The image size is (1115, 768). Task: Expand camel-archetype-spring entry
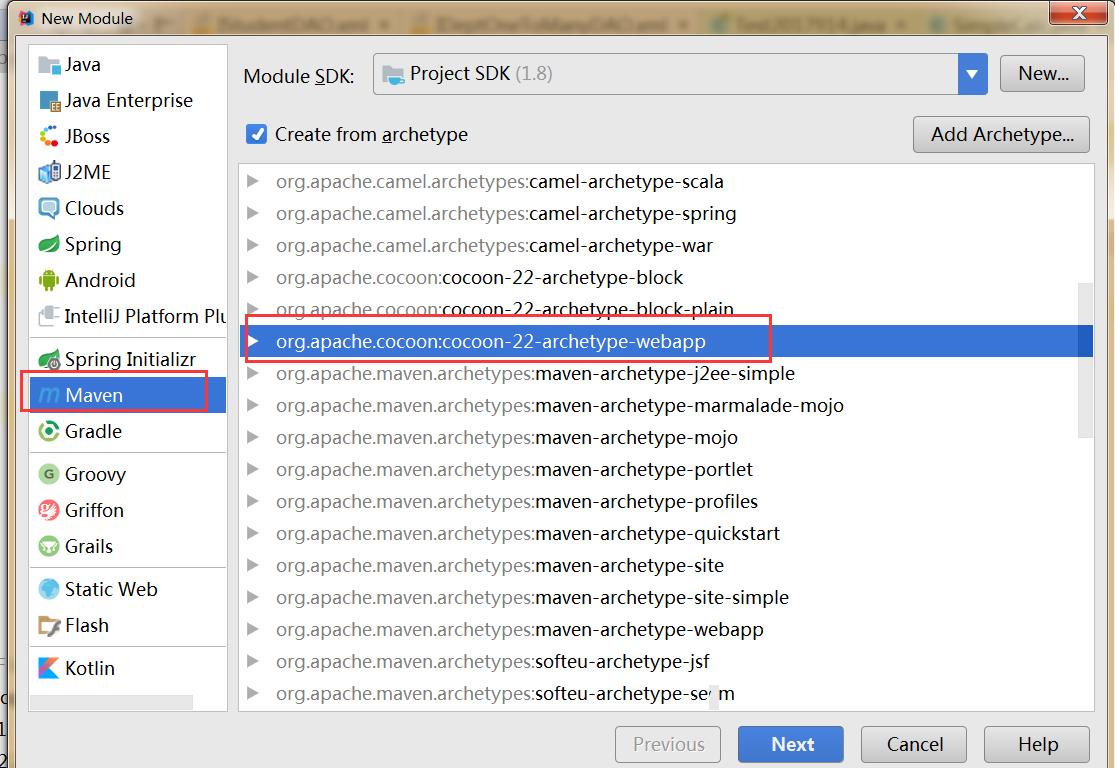(x=252, y=213)
